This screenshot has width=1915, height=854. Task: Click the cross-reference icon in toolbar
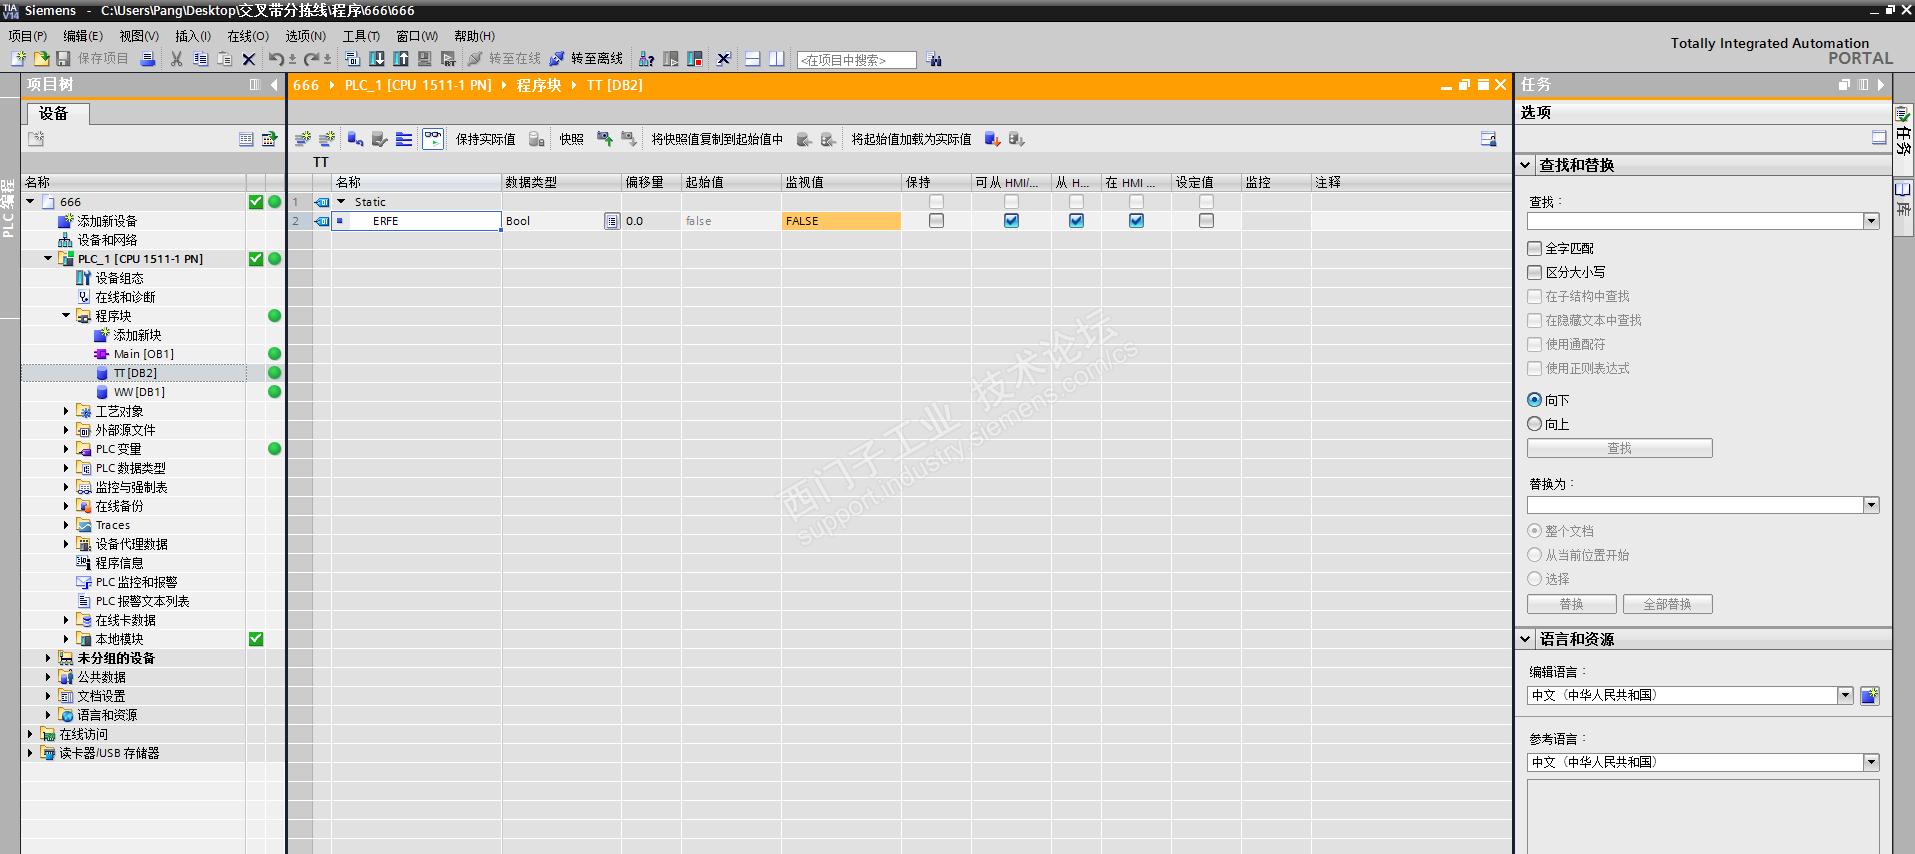[x=724, y=59]
